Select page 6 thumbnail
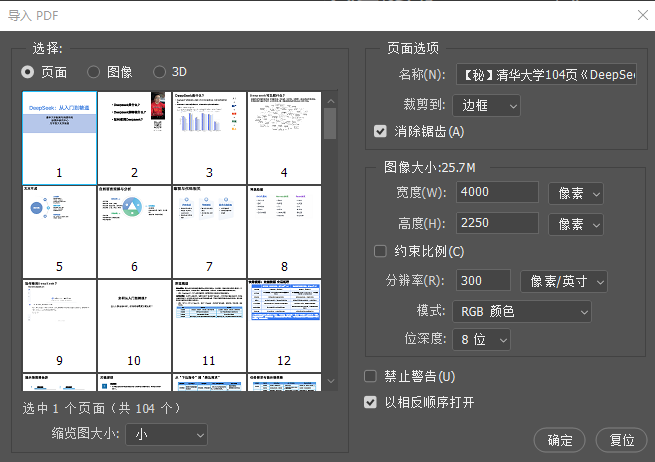The width and height of the screenshot is (655, 462). 135,232
